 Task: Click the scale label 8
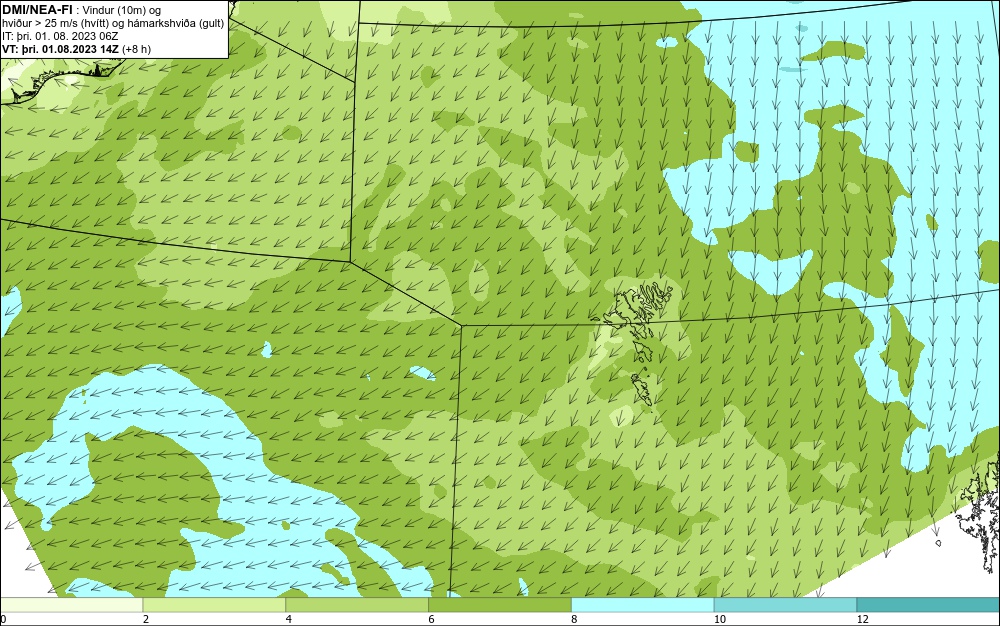tap(575, 619)
